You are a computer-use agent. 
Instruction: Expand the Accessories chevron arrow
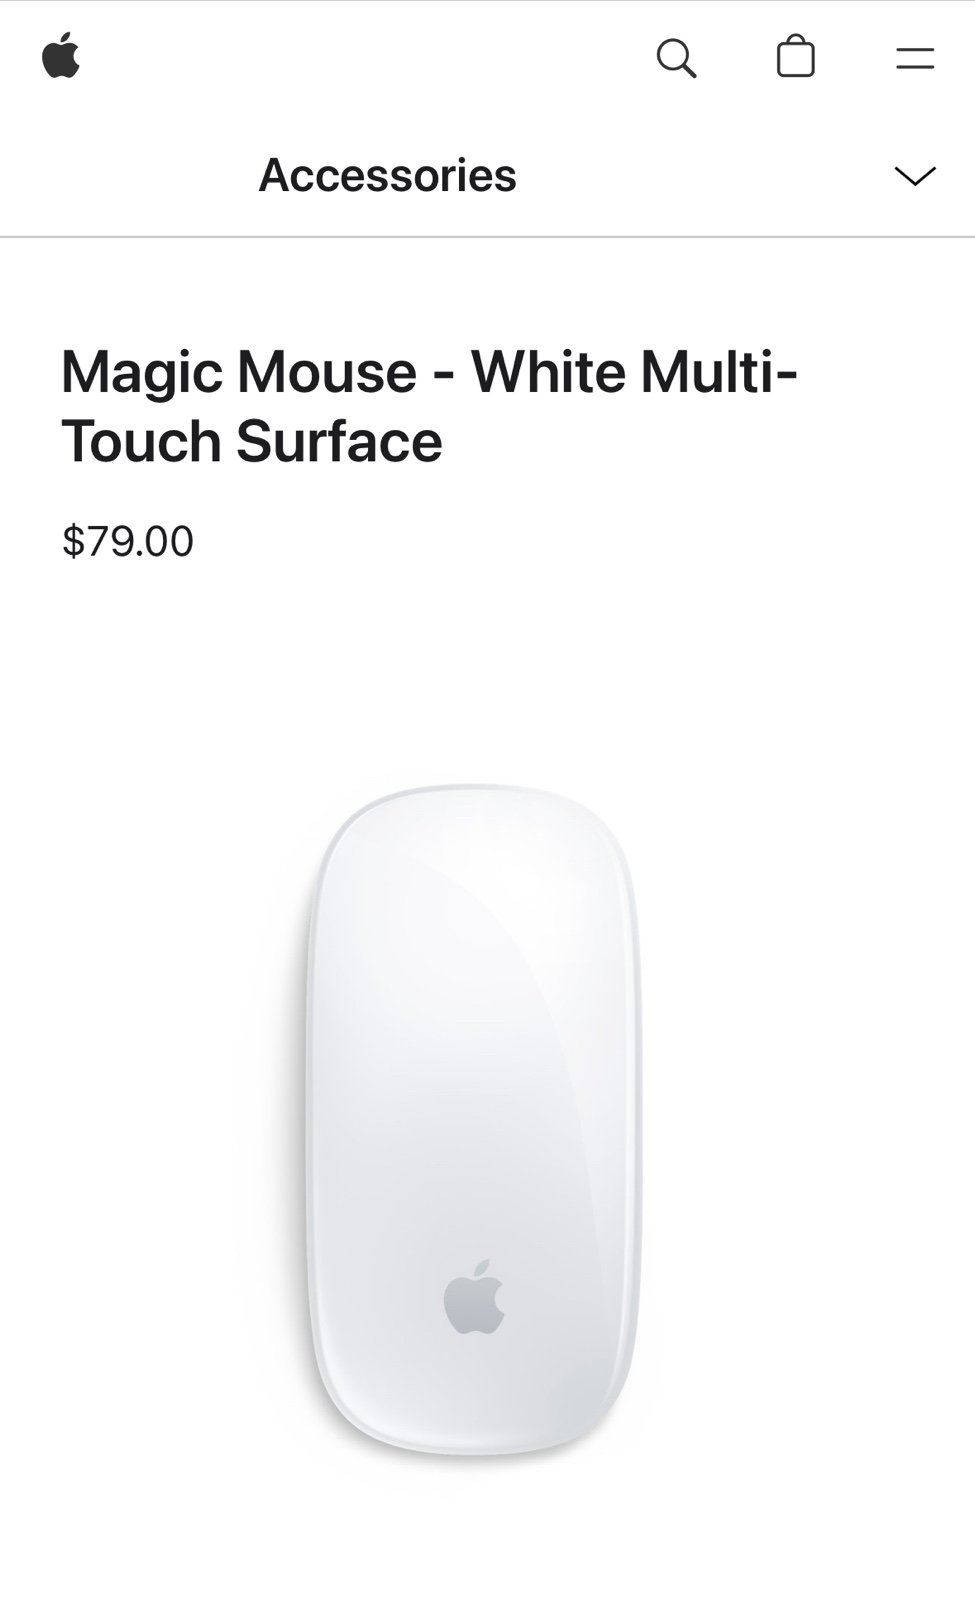pyautogui.click(x=915, y=176)
